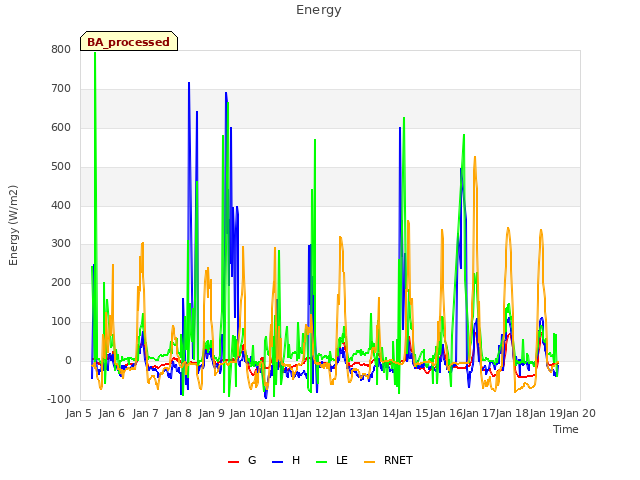Screen dimensions: 640x480
Task: Click the Jan 13 x-axis date label
Action: point(346,413)
